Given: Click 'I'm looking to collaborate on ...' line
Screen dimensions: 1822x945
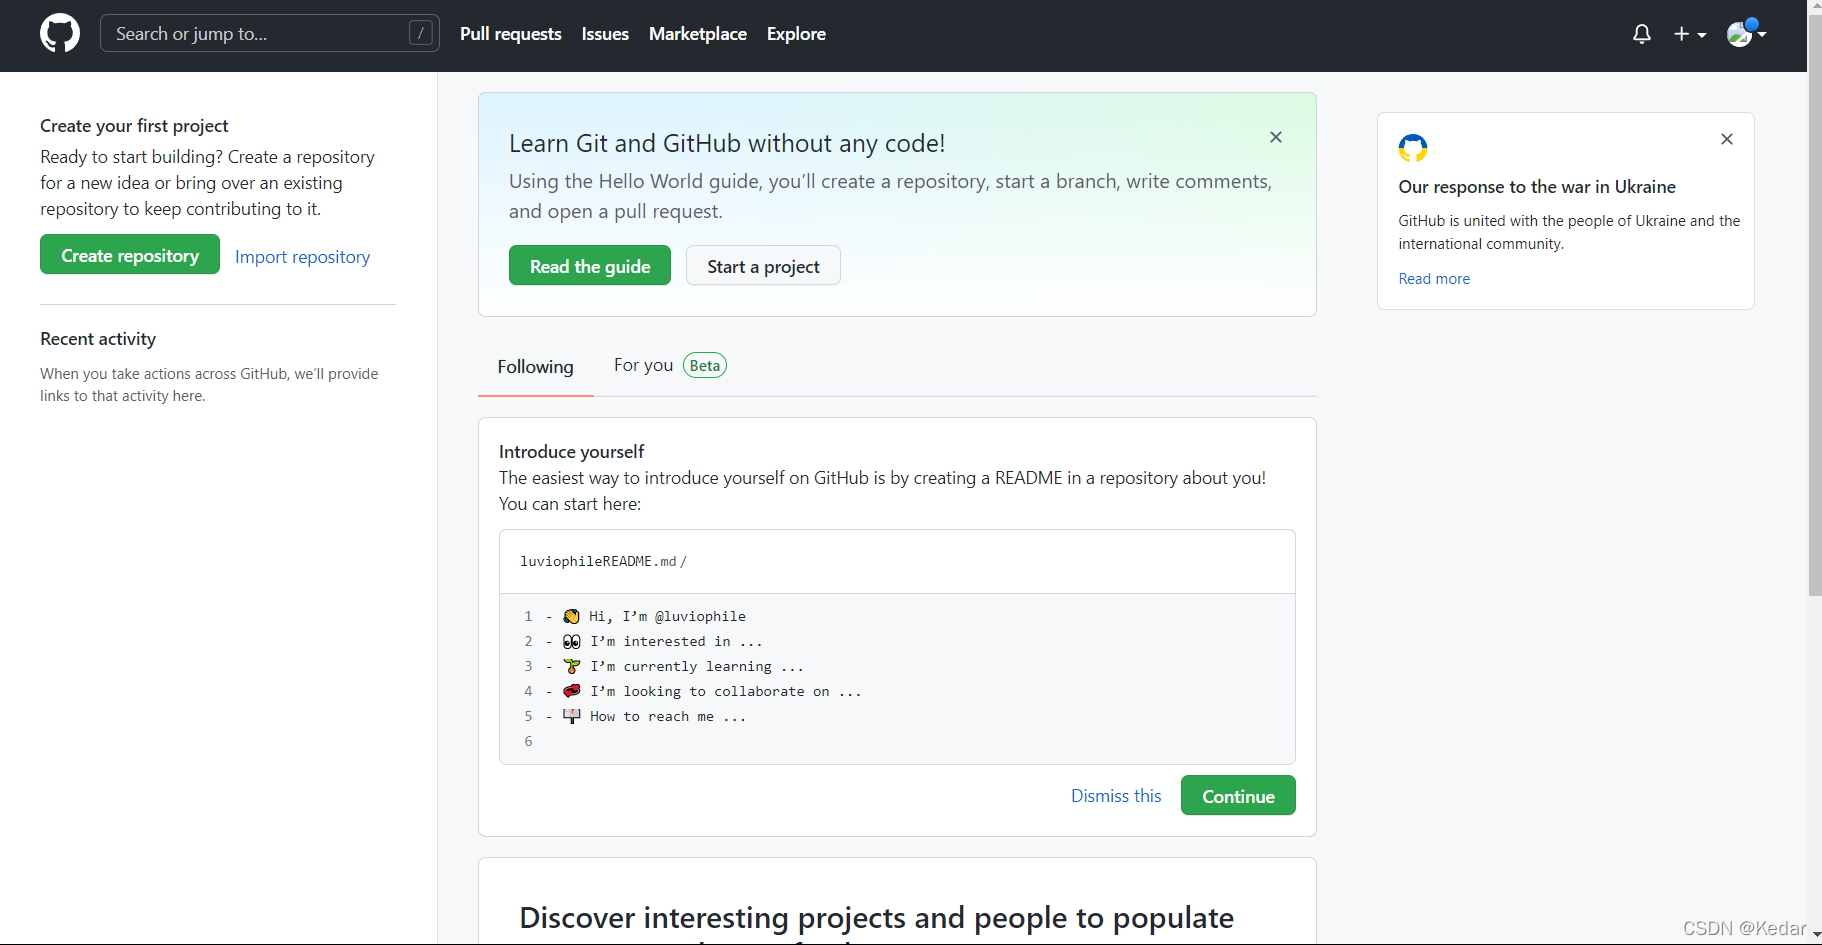Looking at the screenshot, I should coord(726,691).
